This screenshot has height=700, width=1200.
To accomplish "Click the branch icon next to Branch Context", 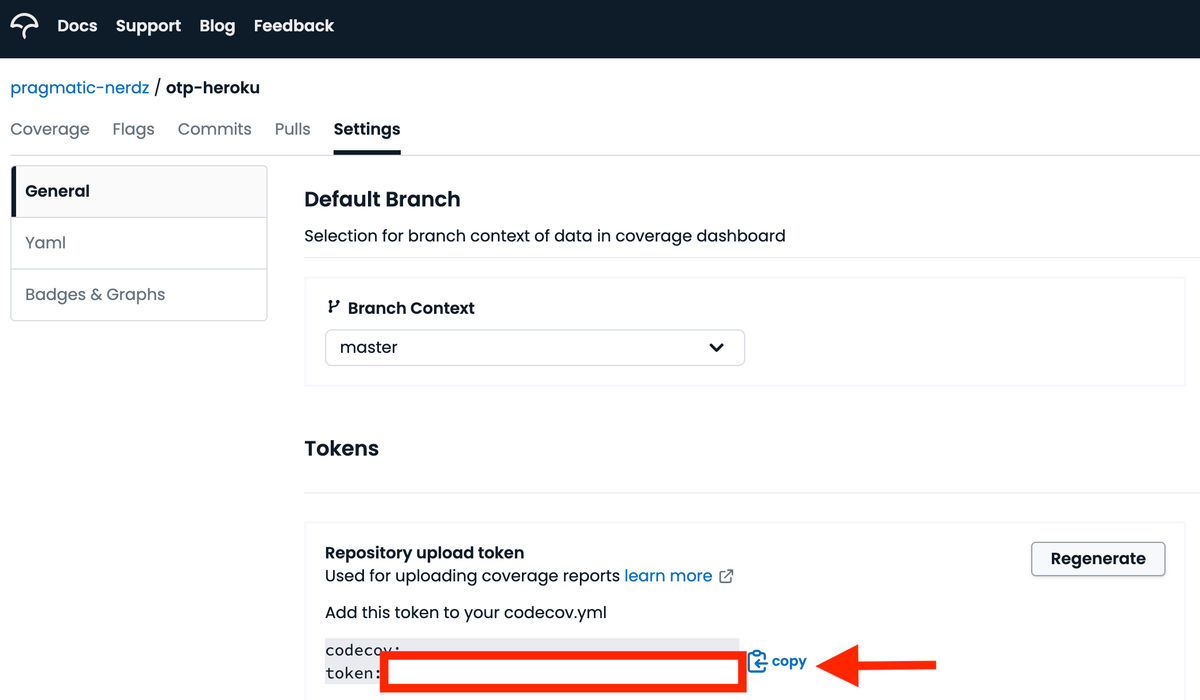I will click(x=334, y=307).
